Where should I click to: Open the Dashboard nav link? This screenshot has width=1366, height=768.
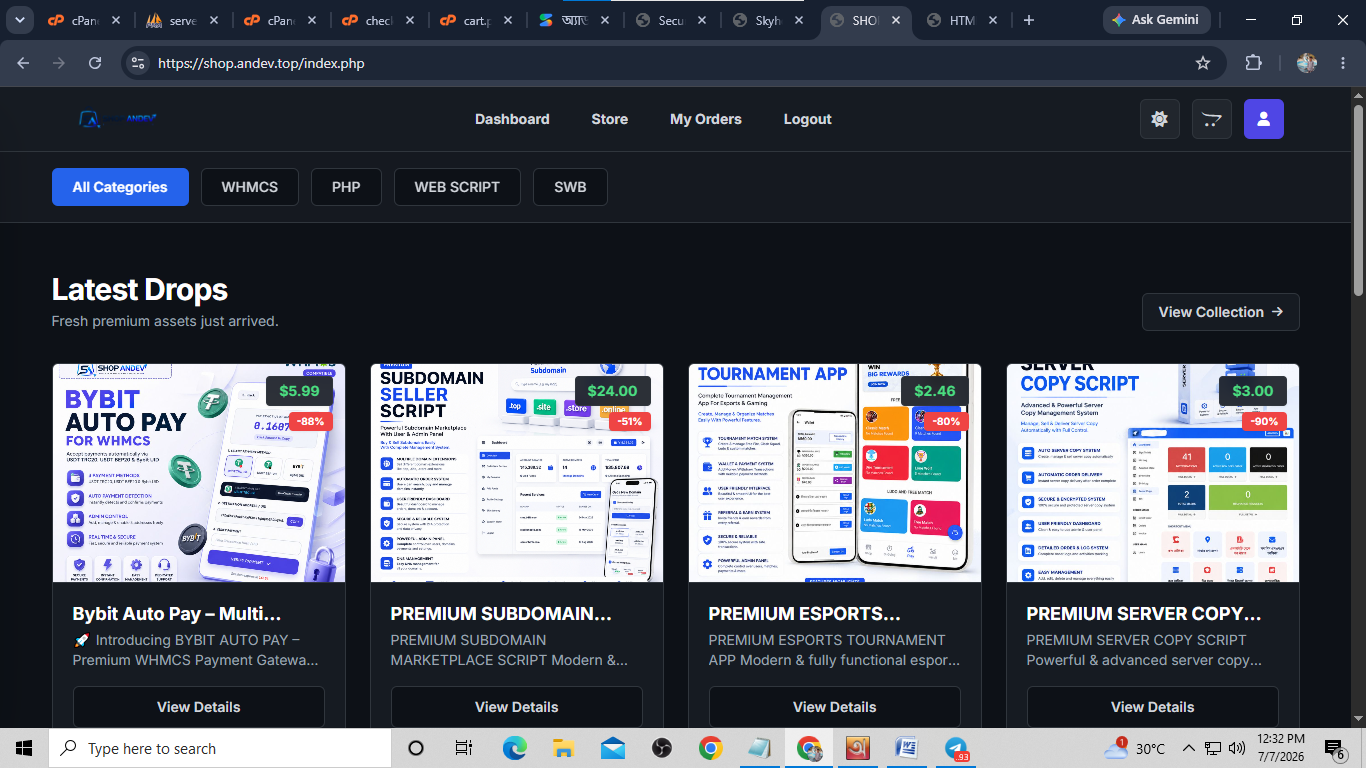tap(512, 119)
